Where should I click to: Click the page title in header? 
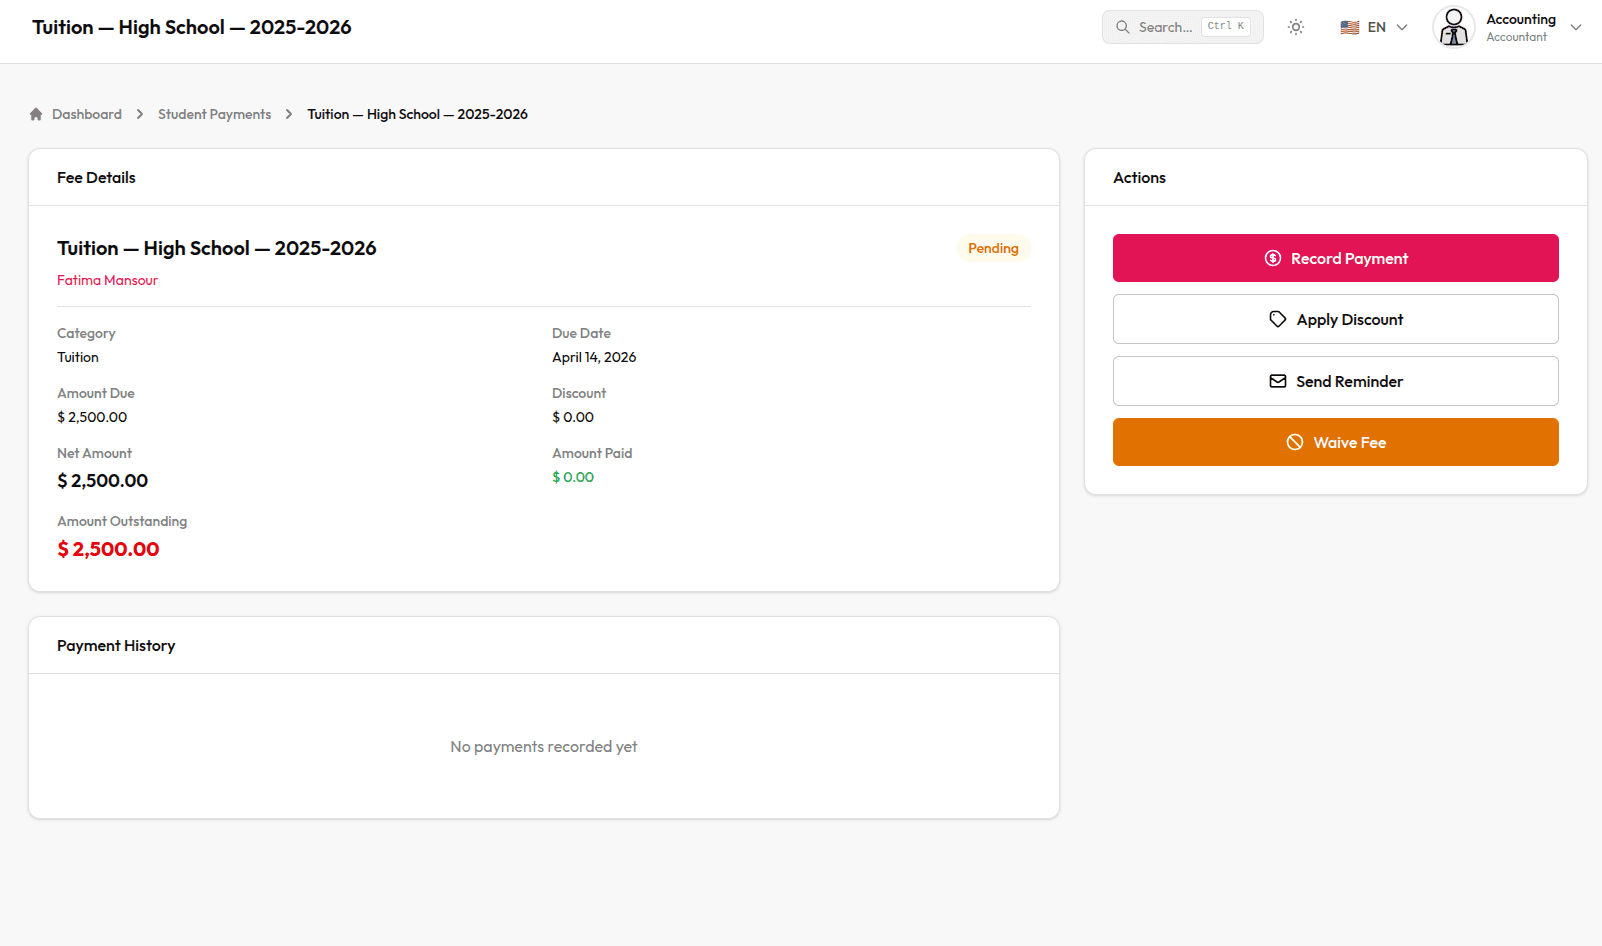[x=192, y=27]
